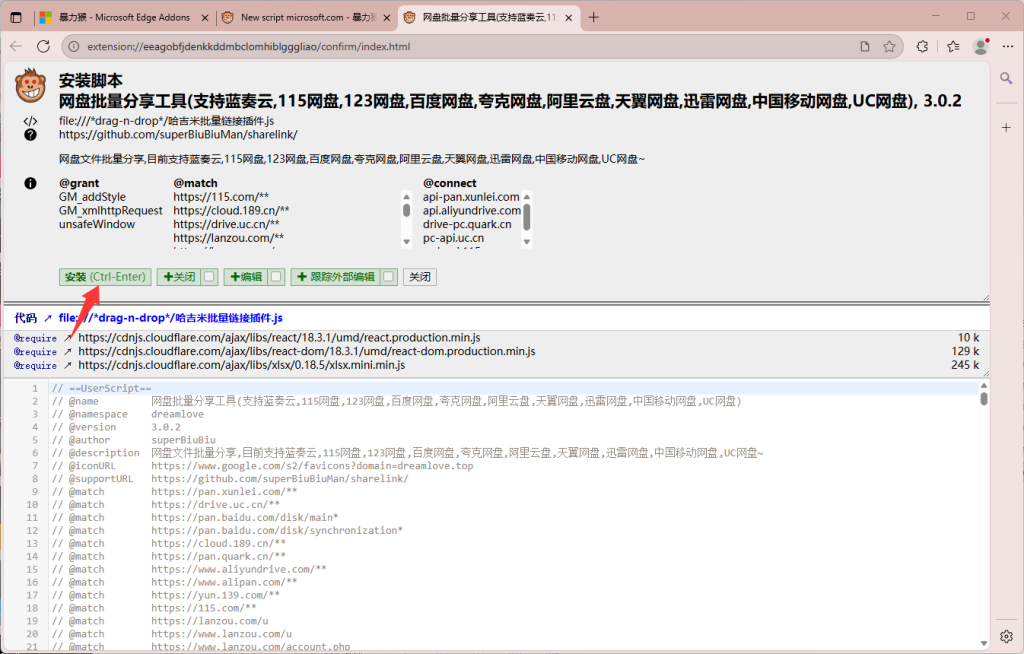Image resolution: width=1024 pixels, height=654 pixels.
Task: Enable the checkbox next to 关闭
Action: pos(209,276)
